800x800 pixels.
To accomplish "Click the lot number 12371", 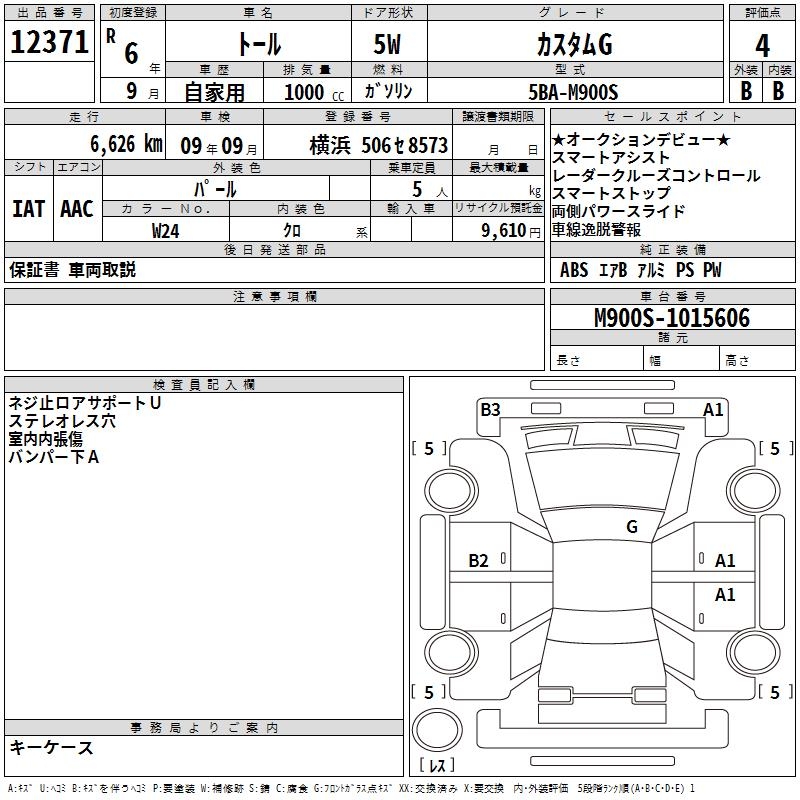I will (49, 42).
